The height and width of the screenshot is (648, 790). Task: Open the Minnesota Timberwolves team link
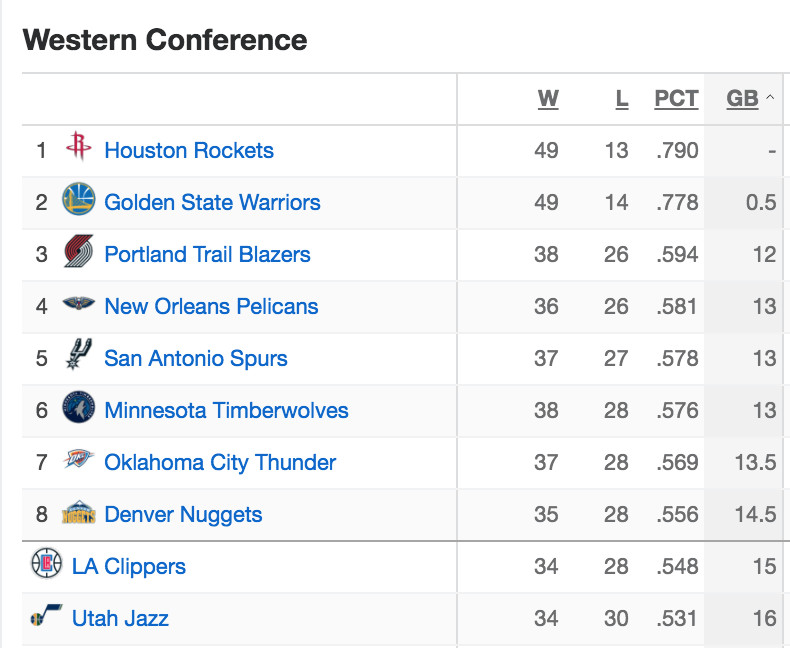coord(226,410)
